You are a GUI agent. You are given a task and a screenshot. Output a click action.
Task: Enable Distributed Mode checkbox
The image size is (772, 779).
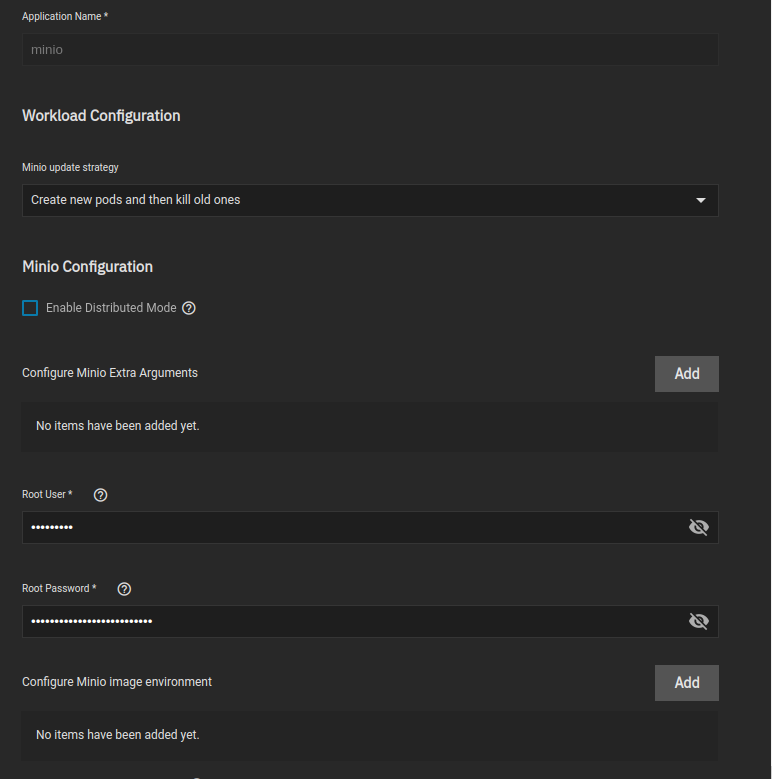(30, 308)
